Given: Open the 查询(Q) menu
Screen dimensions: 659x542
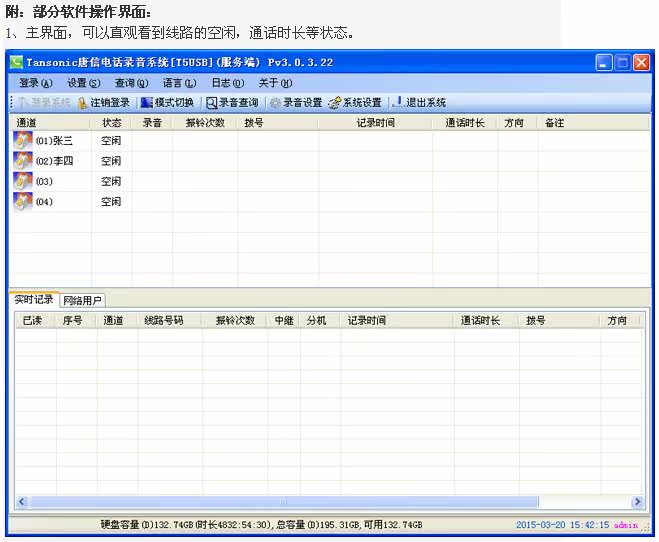Looking at the screenshot, I should pyautogui.click(x=132, y=83).
